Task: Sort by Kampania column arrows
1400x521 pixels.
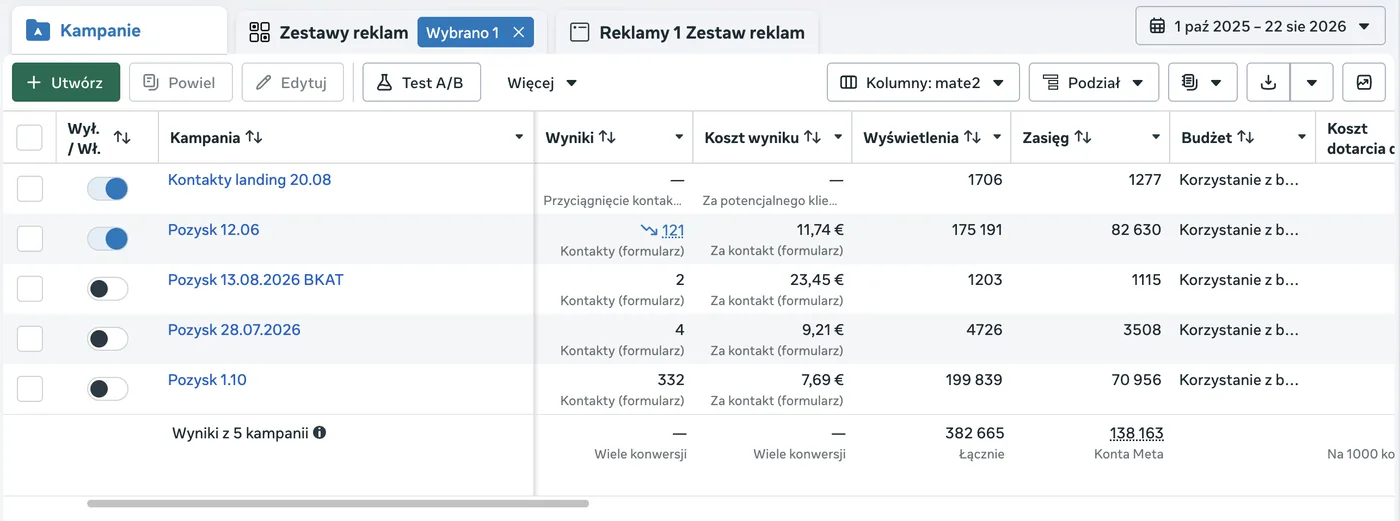Action: [254, 137]
